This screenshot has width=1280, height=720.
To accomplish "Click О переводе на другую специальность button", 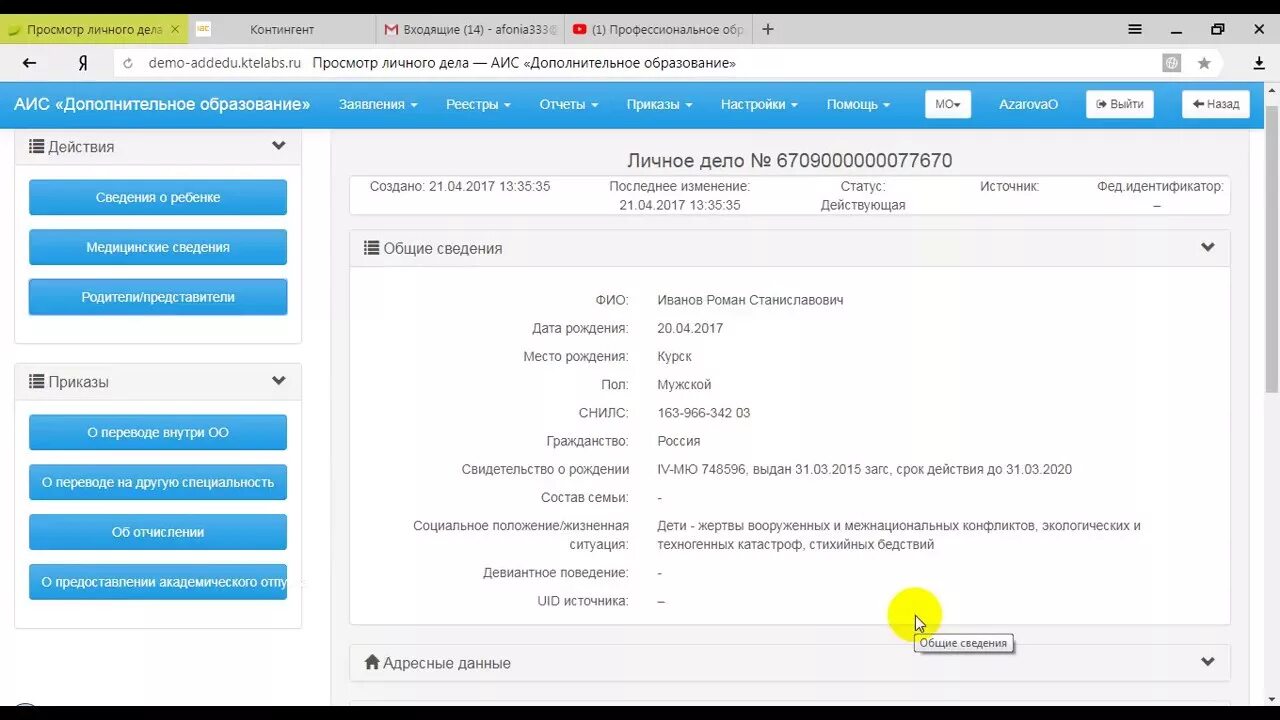I will pyautogui.click(x=158, y=482).
